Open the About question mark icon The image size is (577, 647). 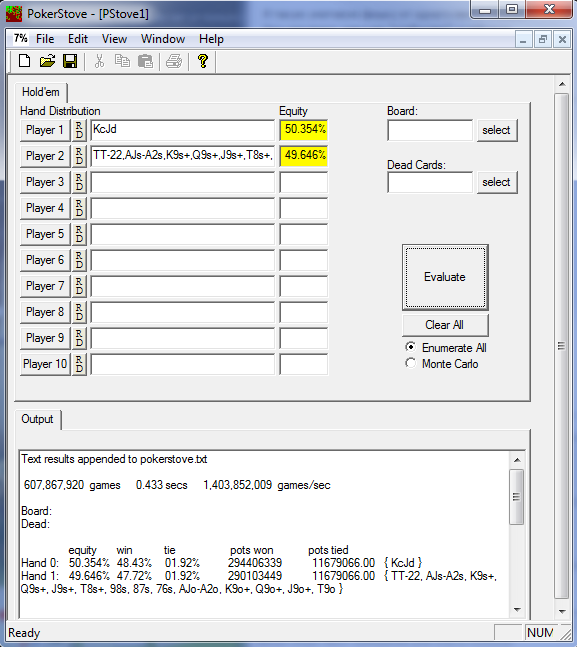point(203,61)
